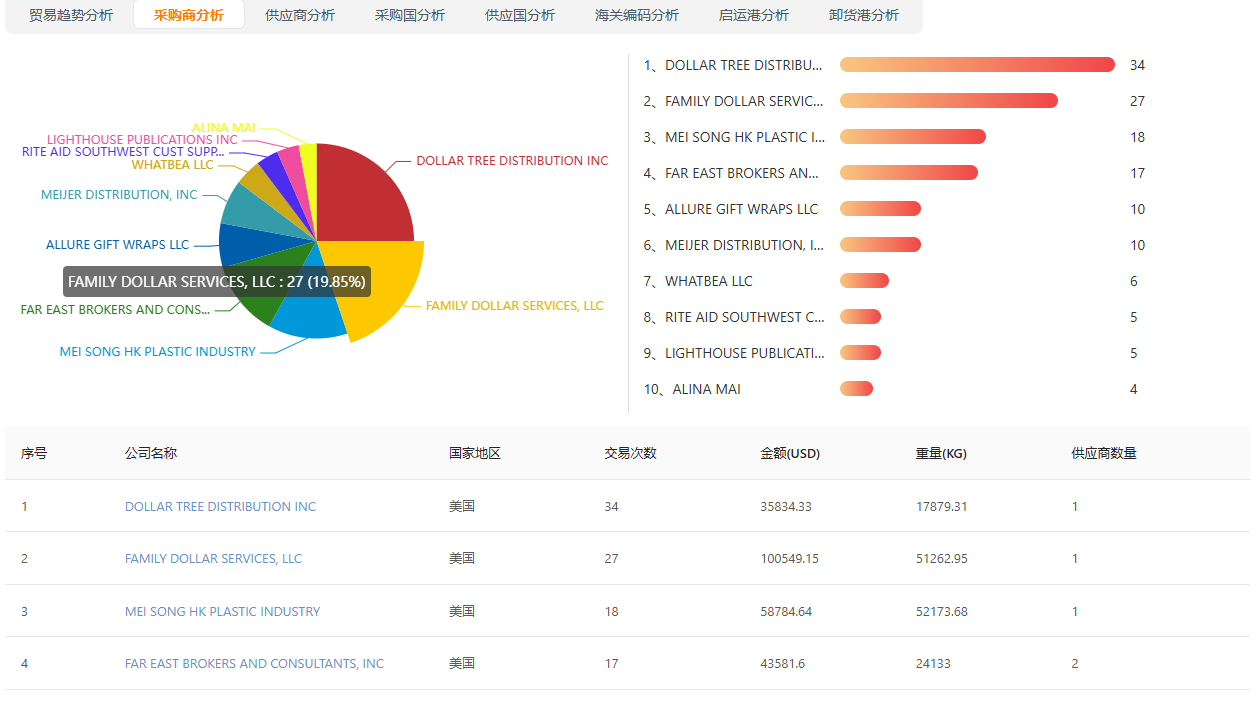The width and height of the screenshot is (1259, 709).
Task: Click the rank 2 FAMILY DOLLAR bar
Action: click(x=949, y=101)
